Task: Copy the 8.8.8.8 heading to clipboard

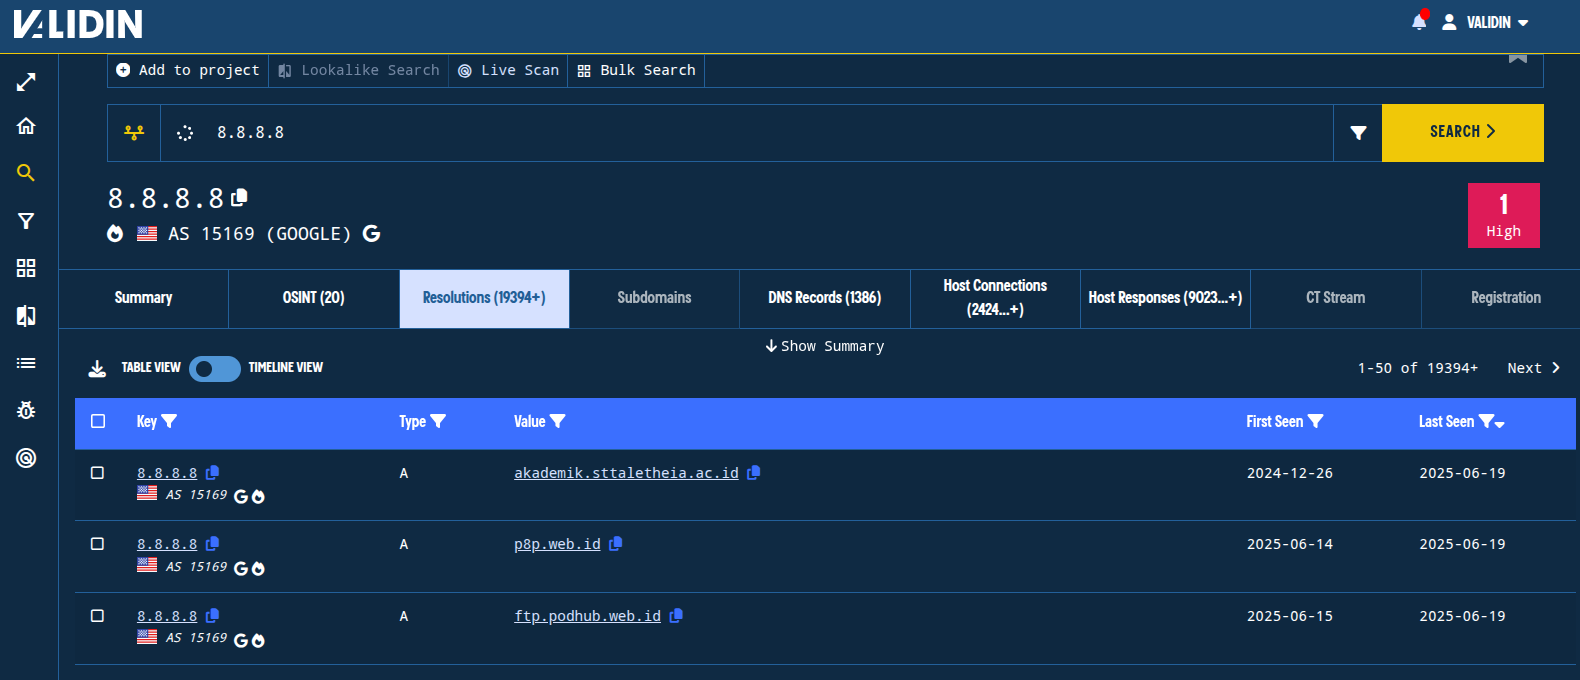Action: coord(239,198)
